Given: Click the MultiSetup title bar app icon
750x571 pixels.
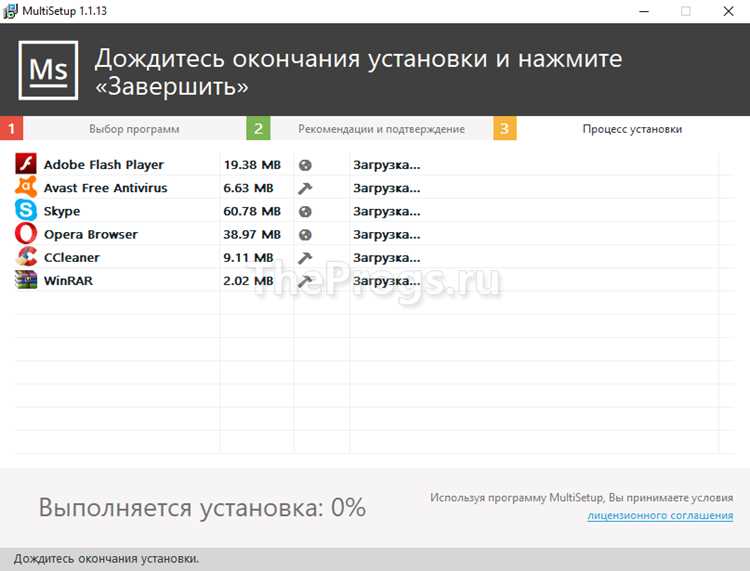Looking at the screenshot, I should point(10,11).
